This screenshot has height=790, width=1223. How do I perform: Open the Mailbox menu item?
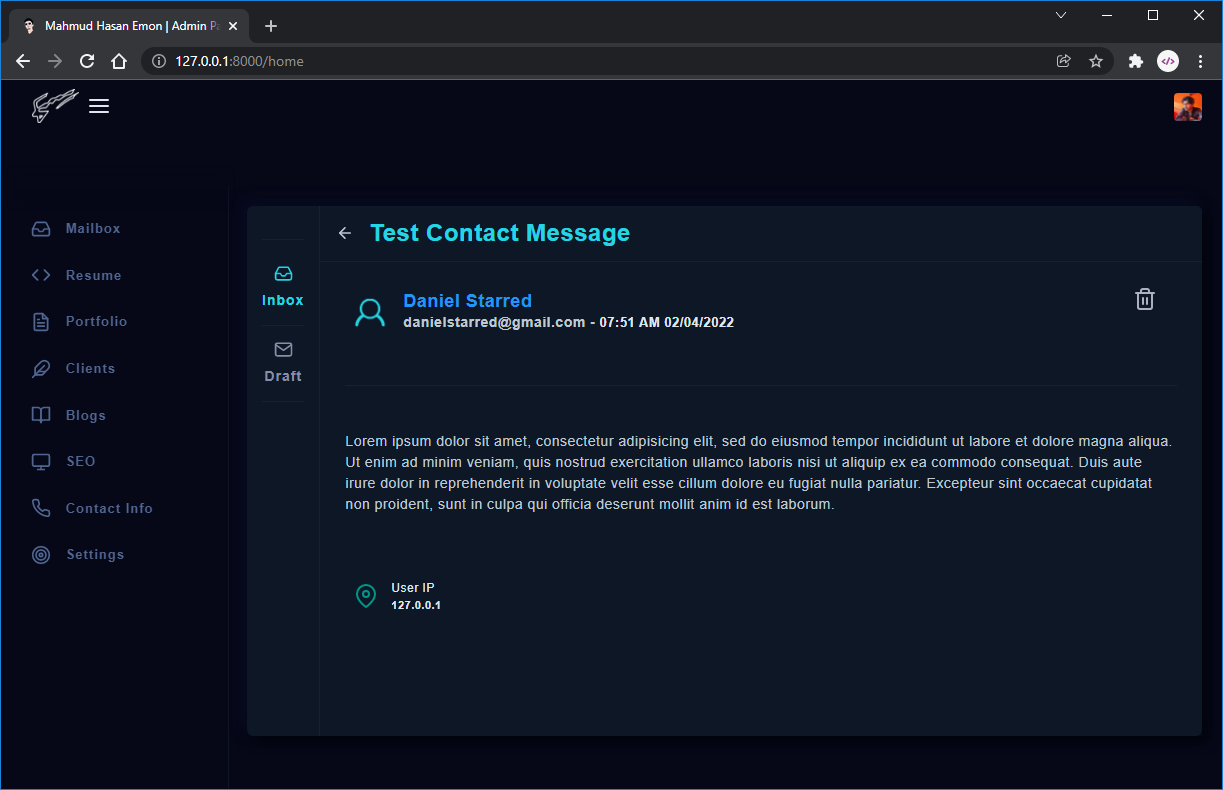click(x=93, y=229)
